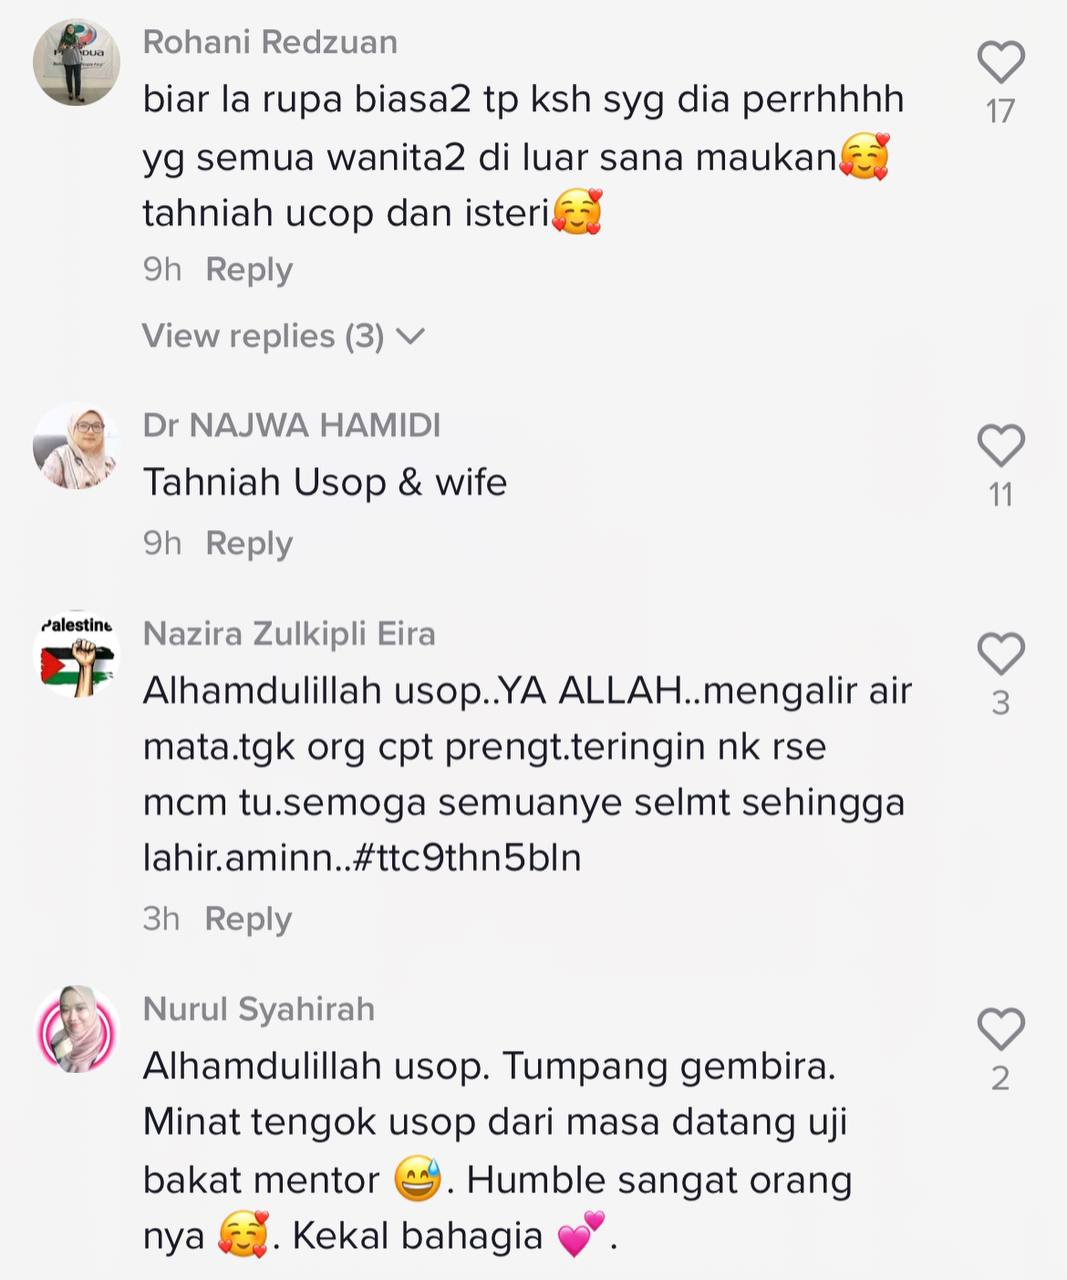Image resolution: width=1067 pixels, height=1280 pixels.
Task: Like Dr NAJWA HAMIDI's comment
Action: coord(1001,445)
